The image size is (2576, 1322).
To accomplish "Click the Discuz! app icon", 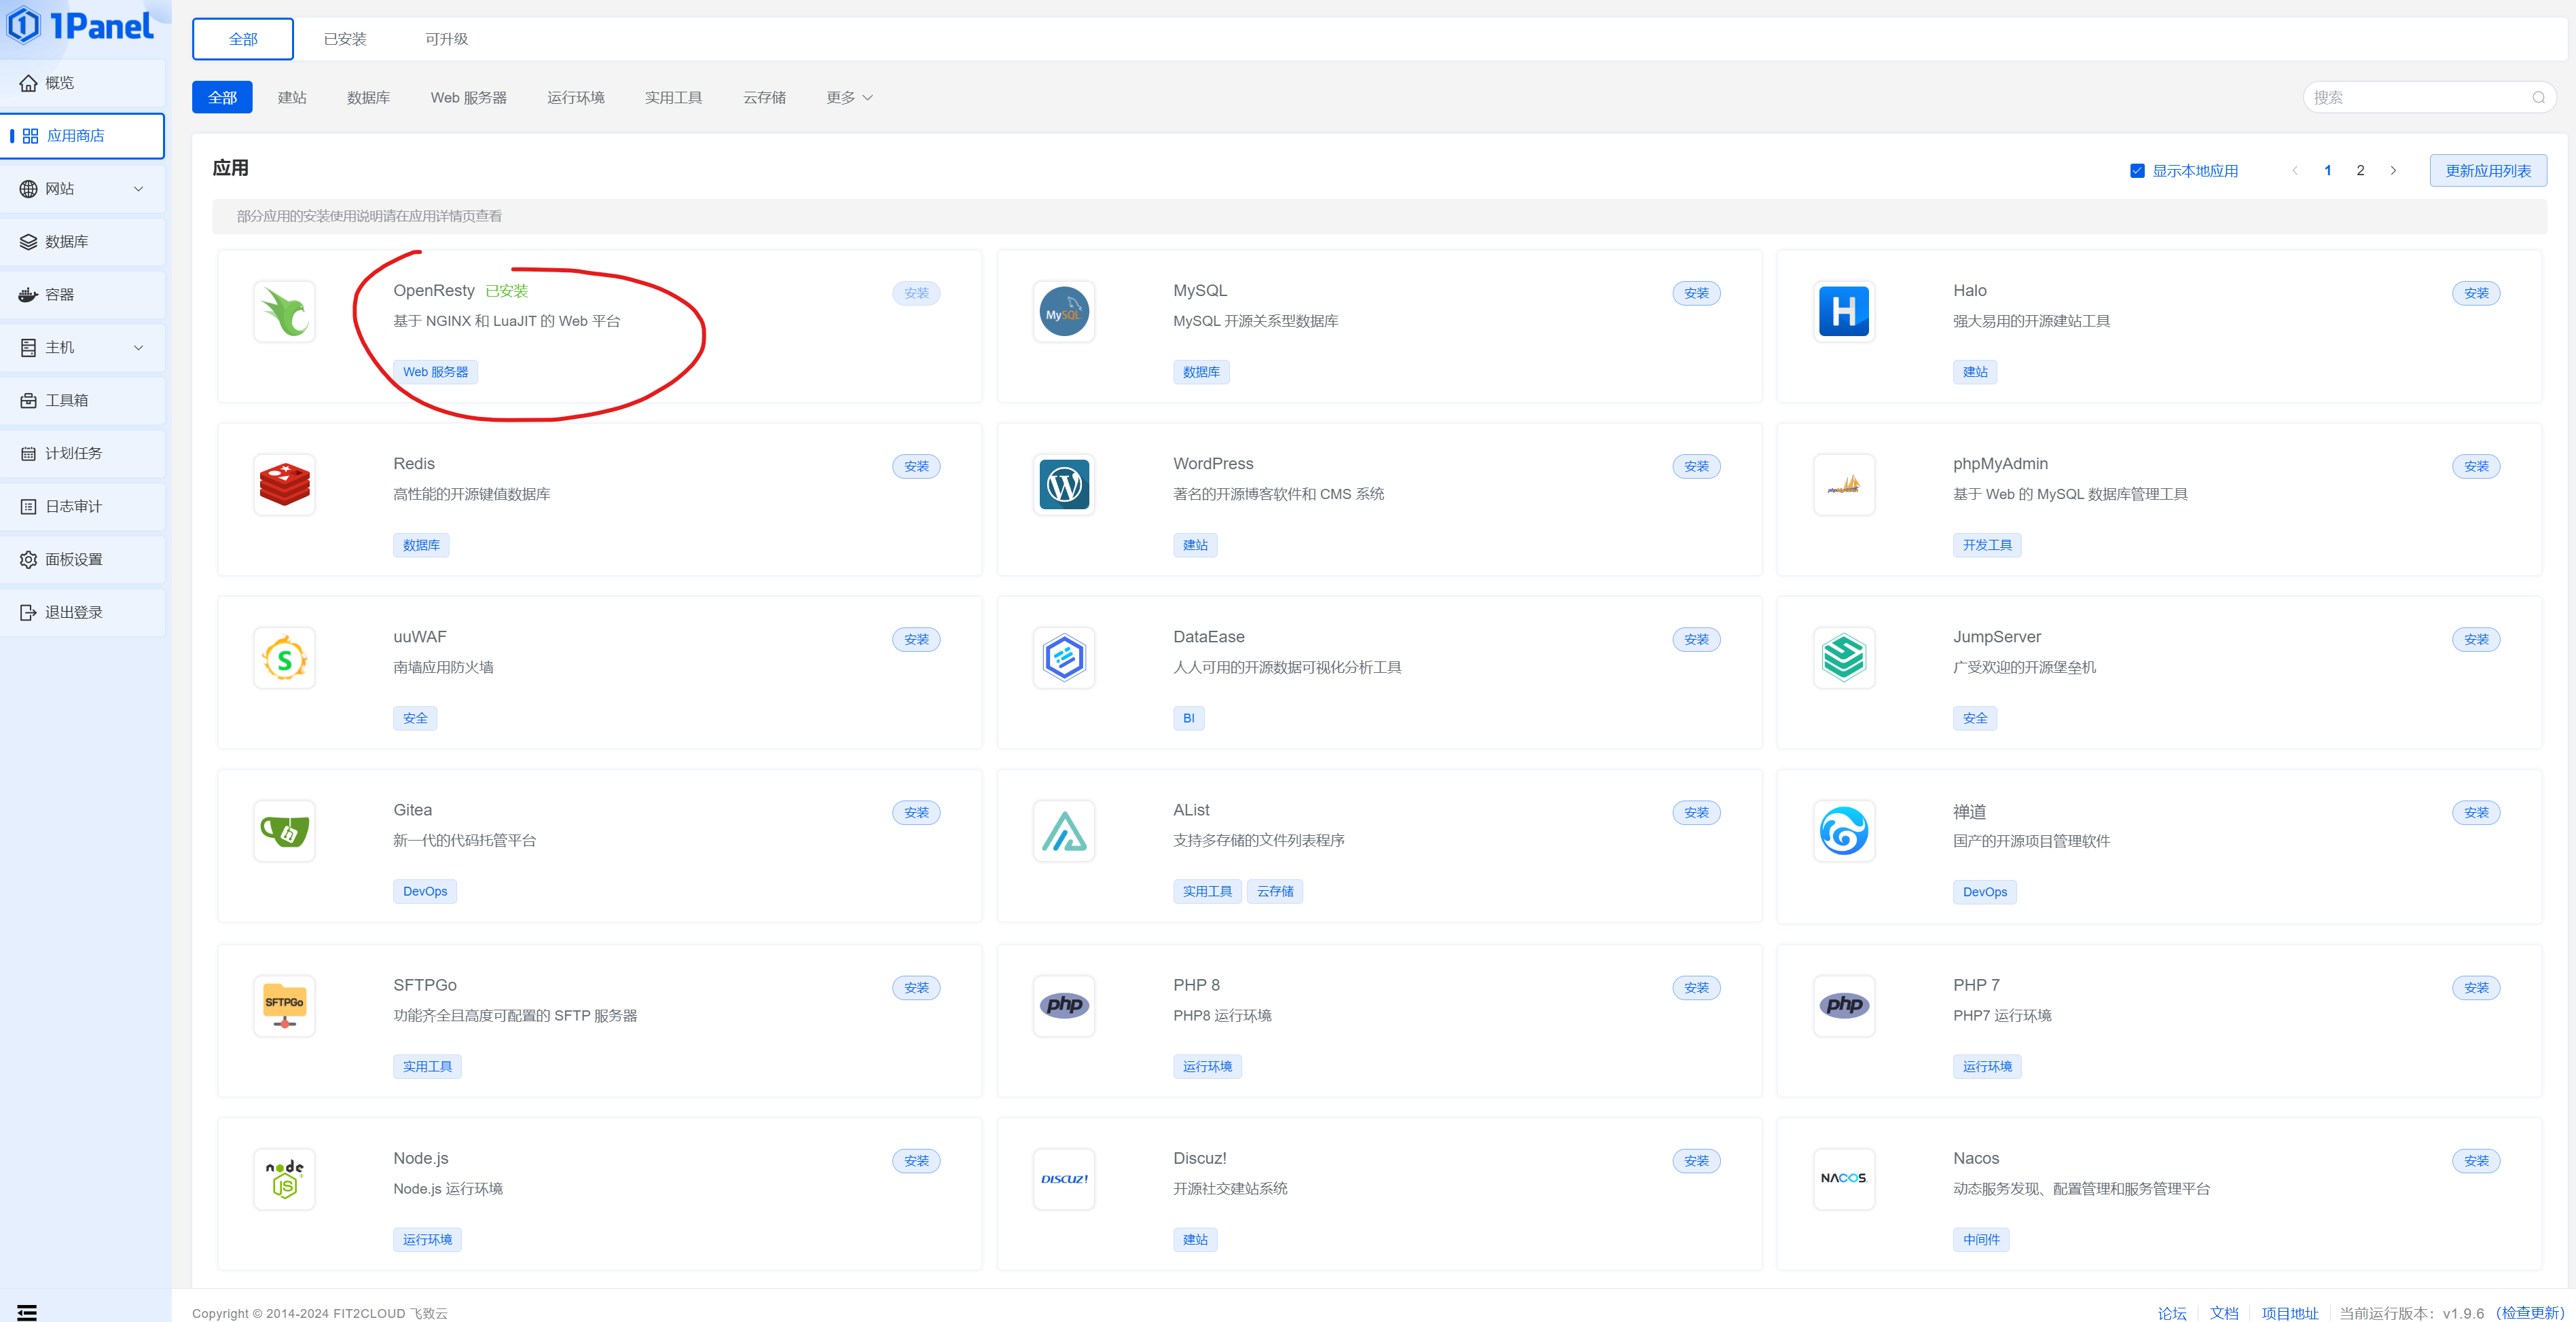I will point(1064,1179).
